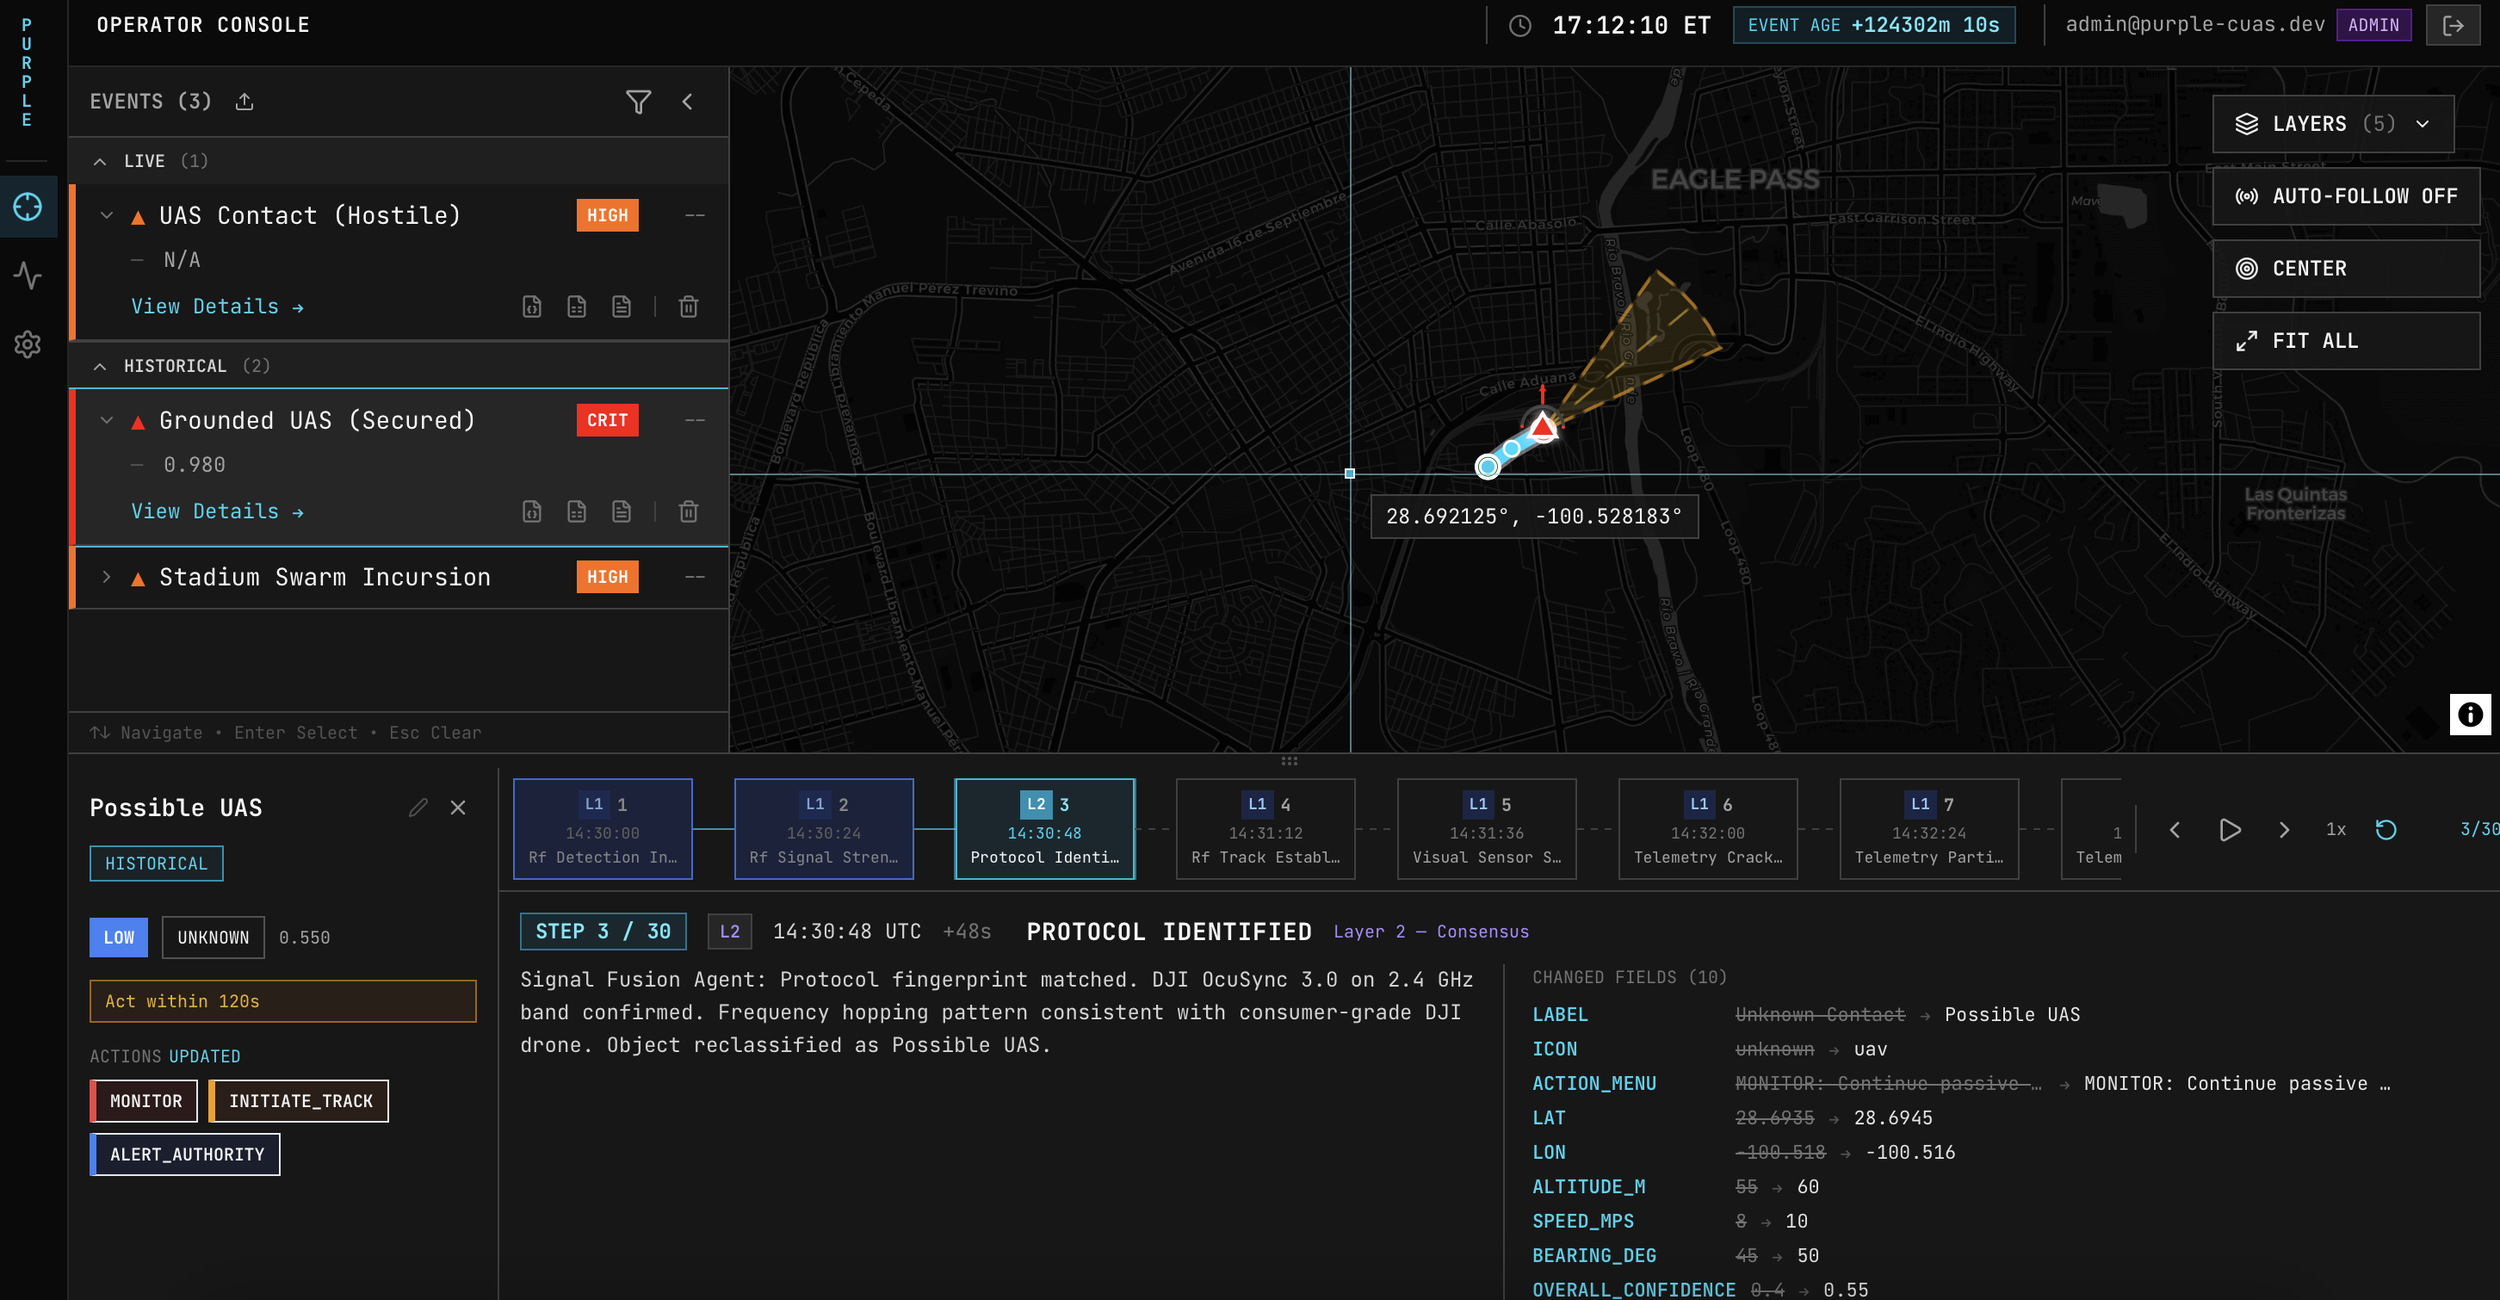Click the Act within 120s alert box
The image size is (2500, 1300).
click(283, 1002)
